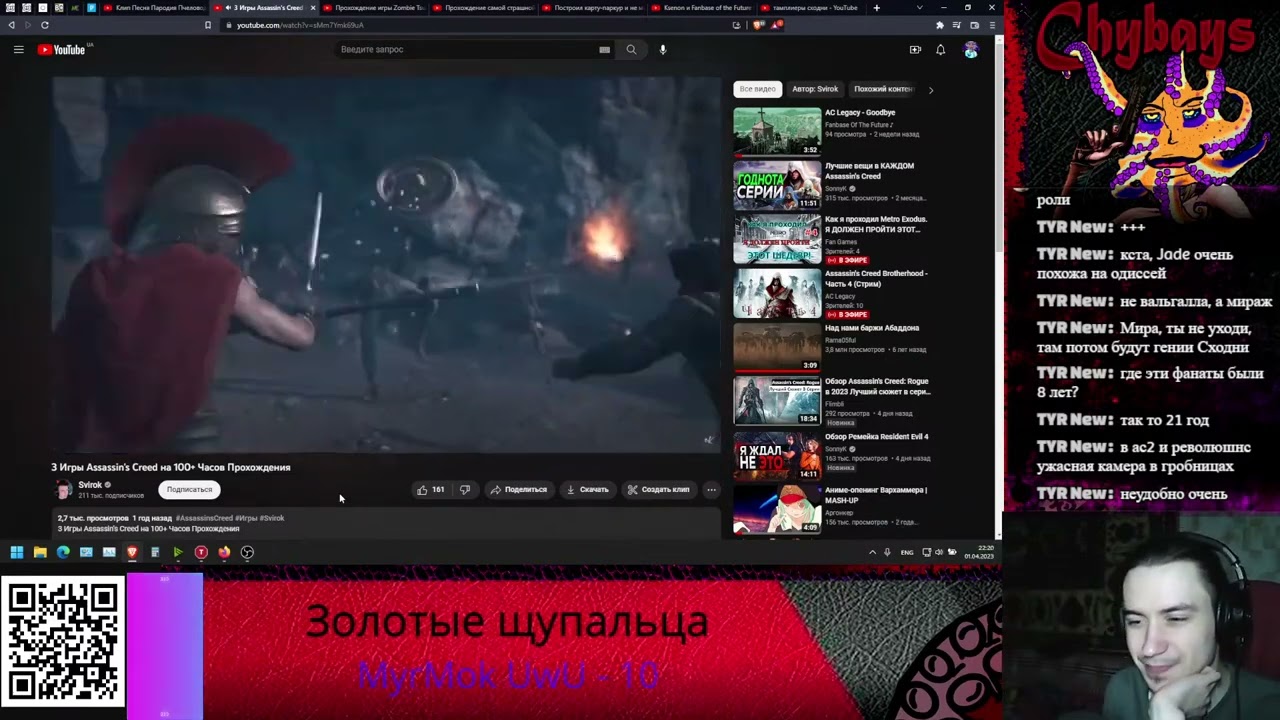This screenshot has width=1280, height=720.
Task: Open the account avatar menu
Action: point(971,49)
